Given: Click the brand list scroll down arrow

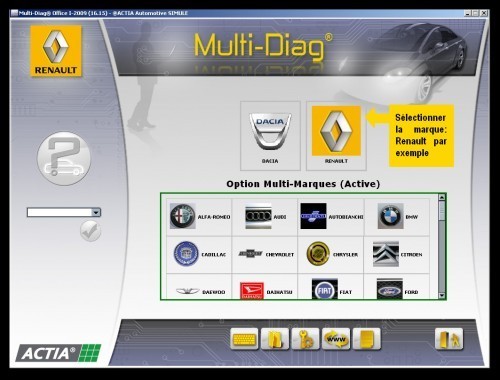Looking at the screenshot, I should click(x=442, y=295).
